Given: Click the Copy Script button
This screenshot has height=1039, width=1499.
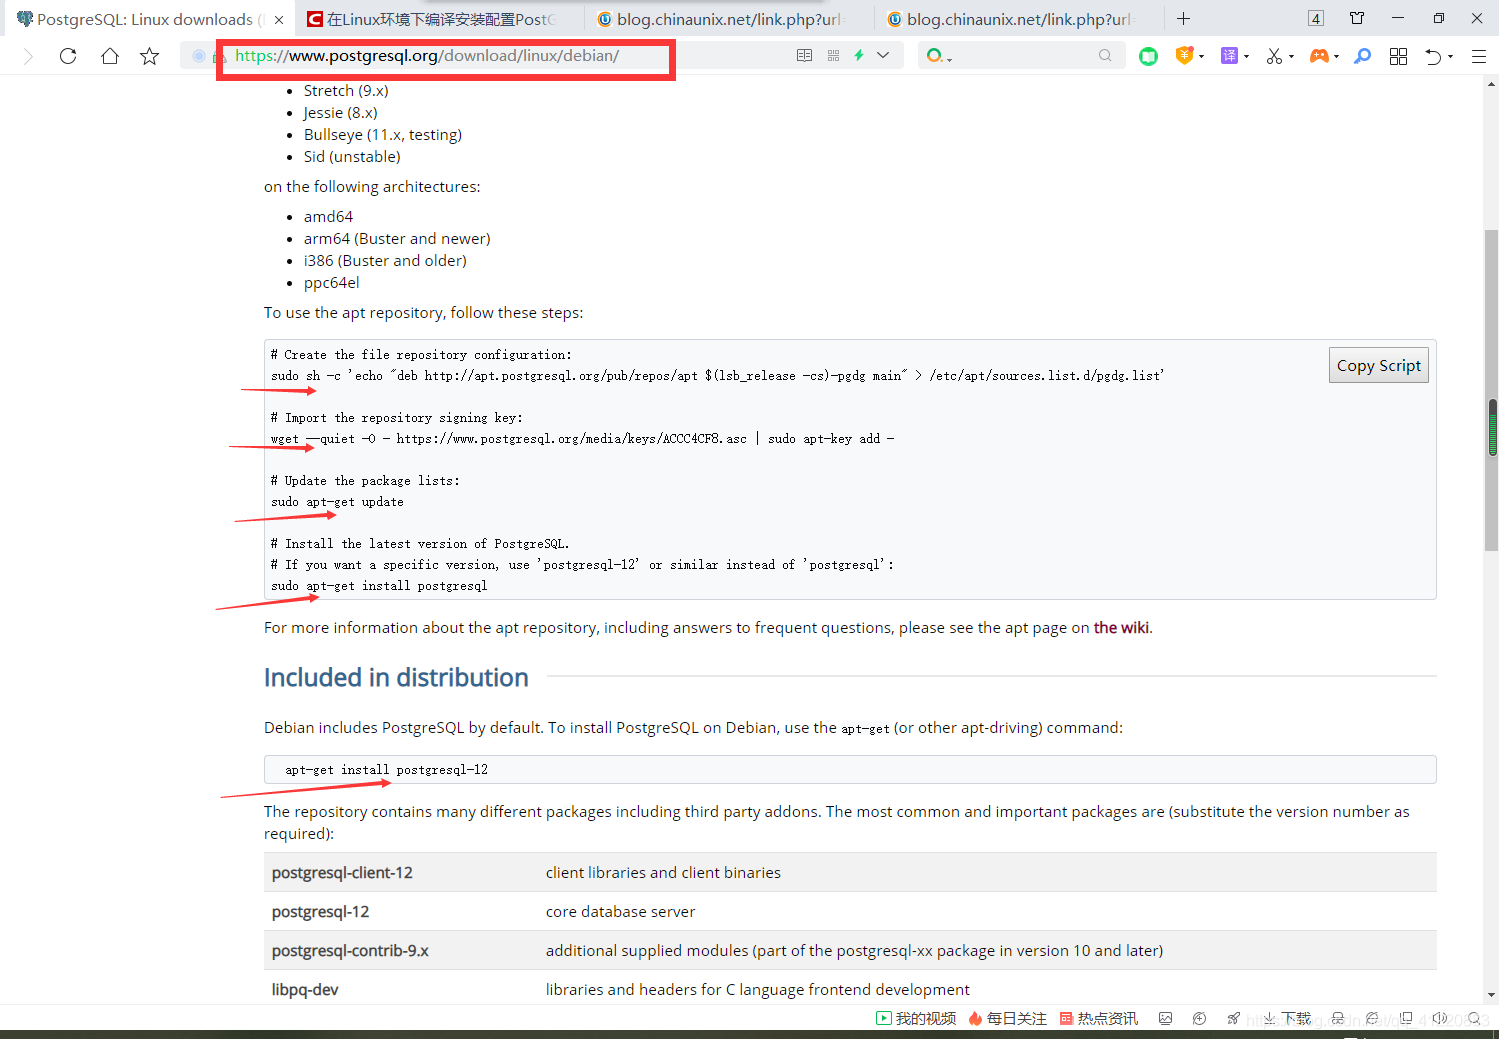Looking at the screenshot, I should coord(1378,366).
